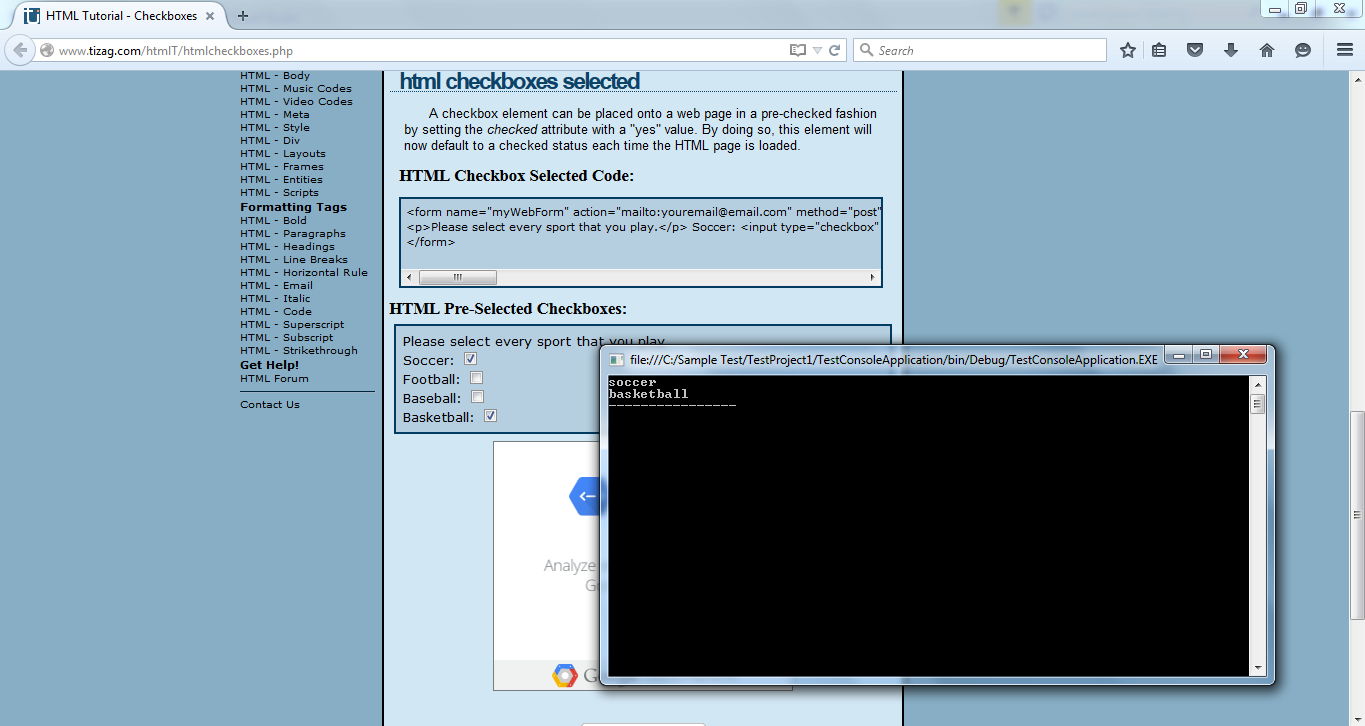Open Downloads arrow icon
The height and width of the screenshot is (726, 1365).
[x=1231, y=50]
